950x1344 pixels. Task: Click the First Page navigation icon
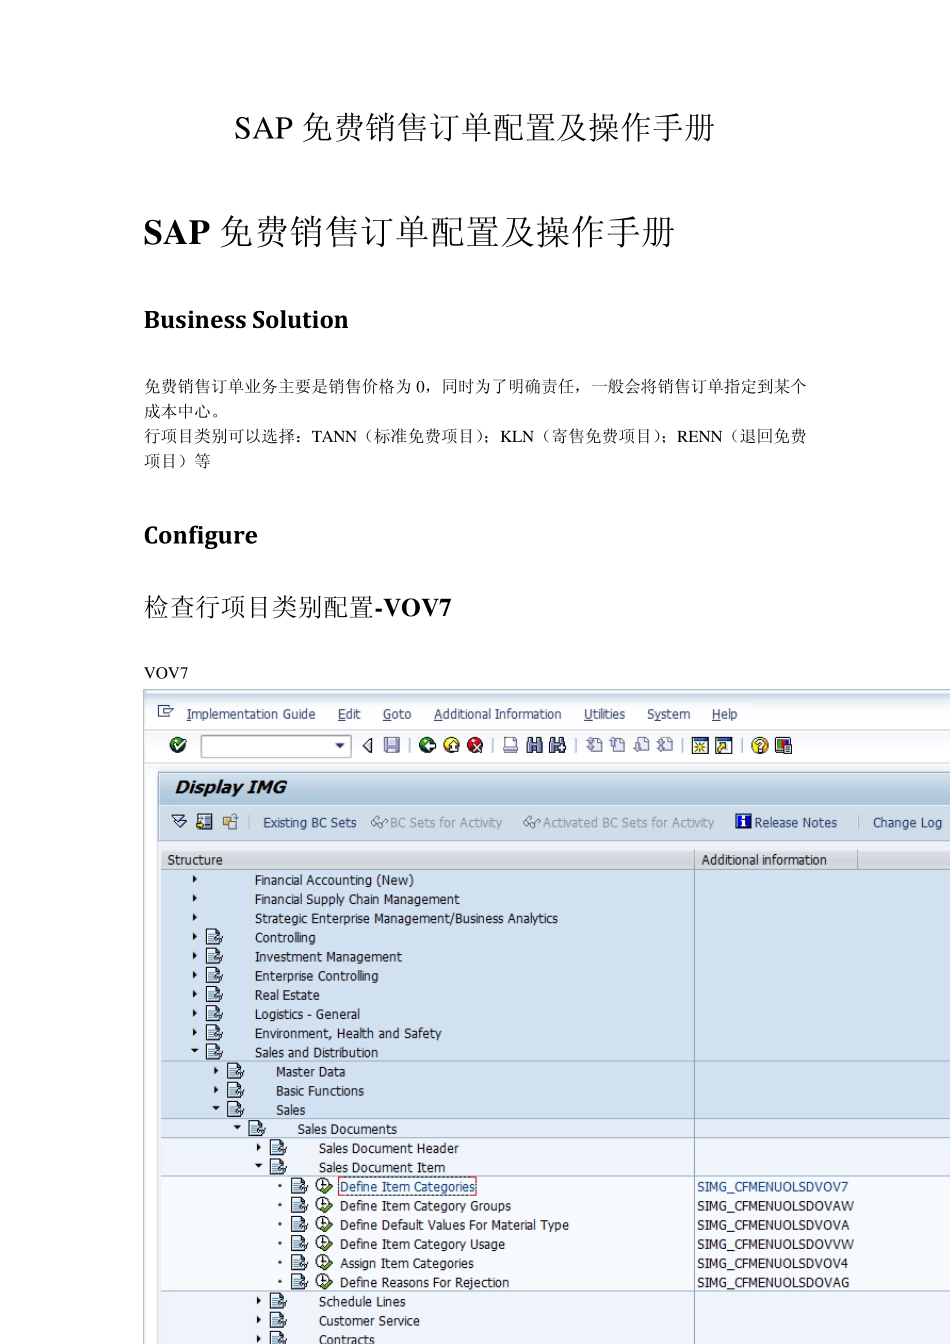pyautogui.click(x=594, y=745)
